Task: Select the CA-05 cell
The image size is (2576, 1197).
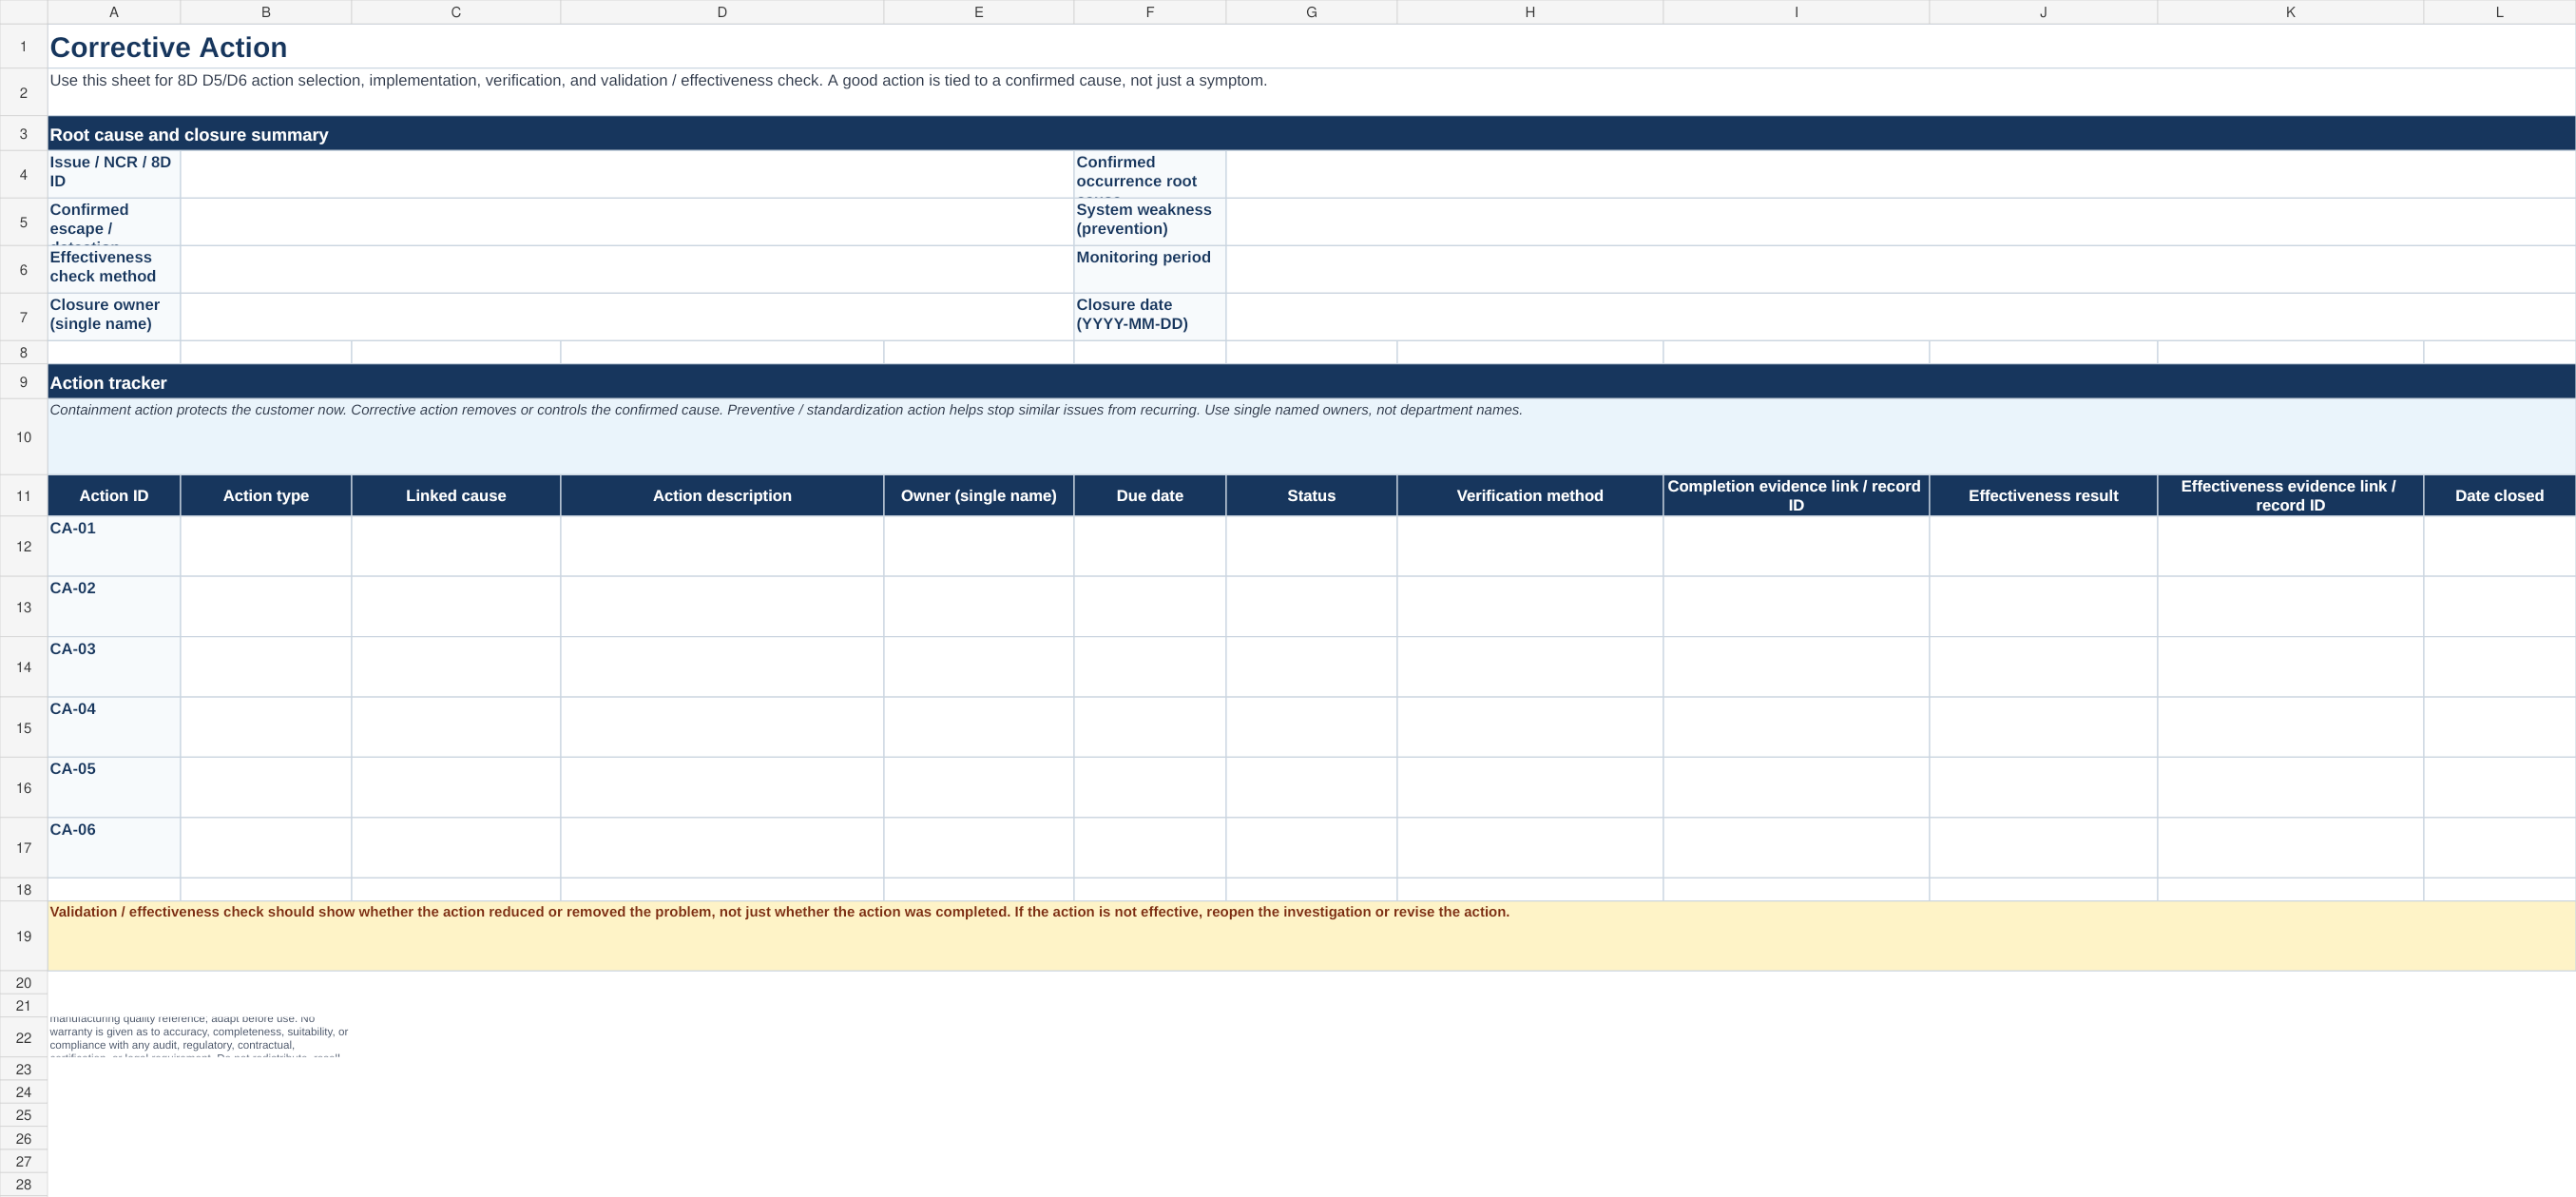Action: pos(114,788)
